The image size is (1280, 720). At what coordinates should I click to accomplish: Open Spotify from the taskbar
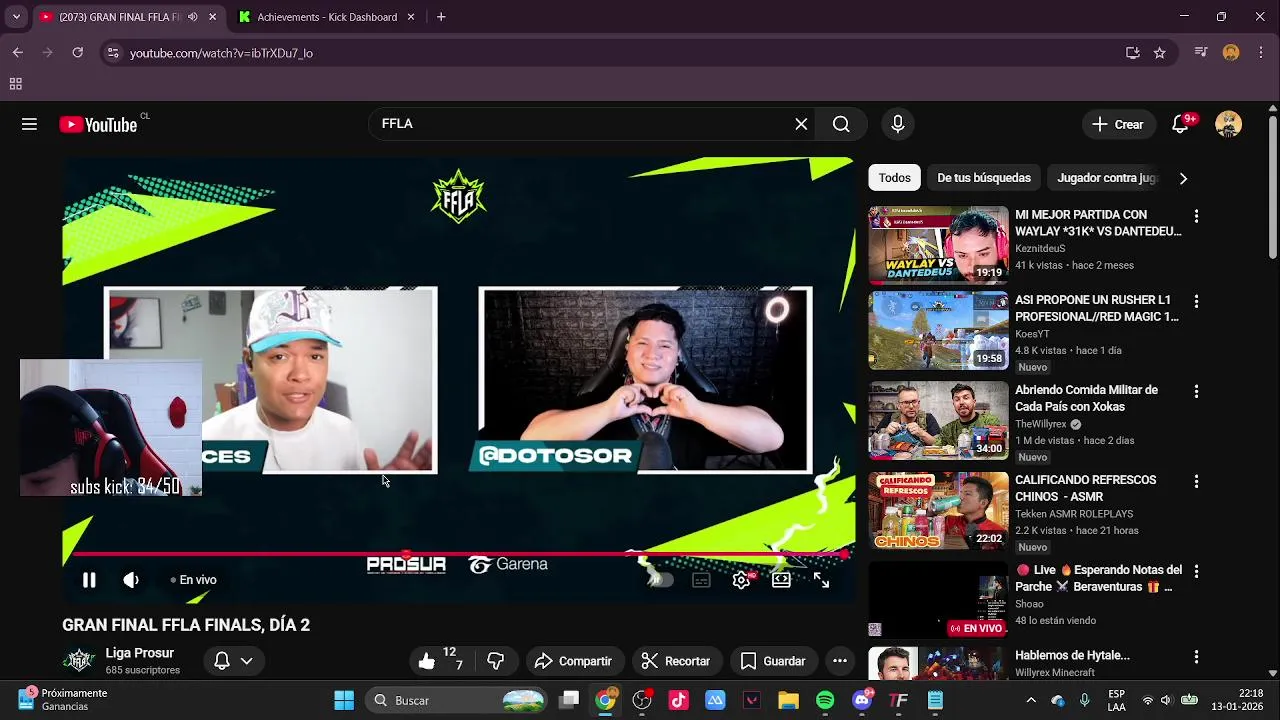[825, 700]
